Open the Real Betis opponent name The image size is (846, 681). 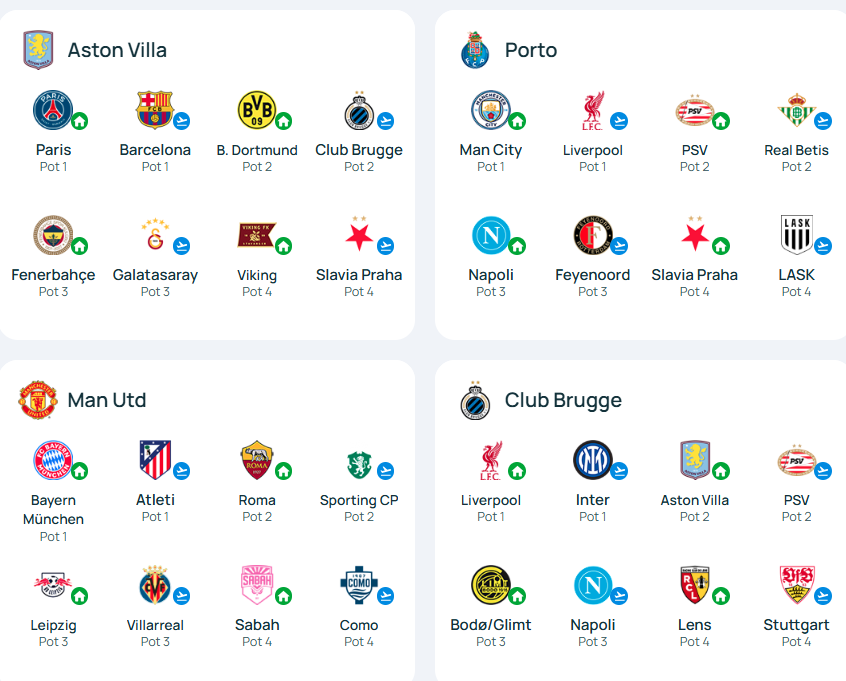(796, 150)
